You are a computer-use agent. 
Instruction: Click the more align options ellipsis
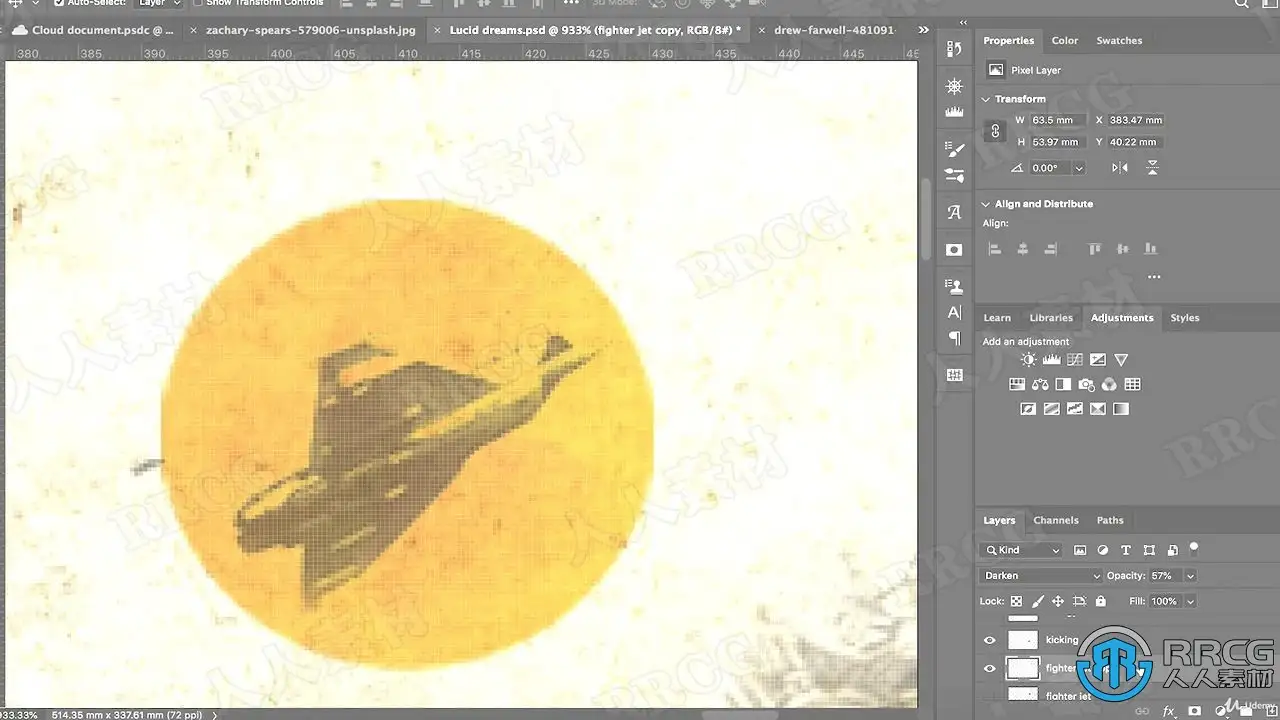point(1153,277)
